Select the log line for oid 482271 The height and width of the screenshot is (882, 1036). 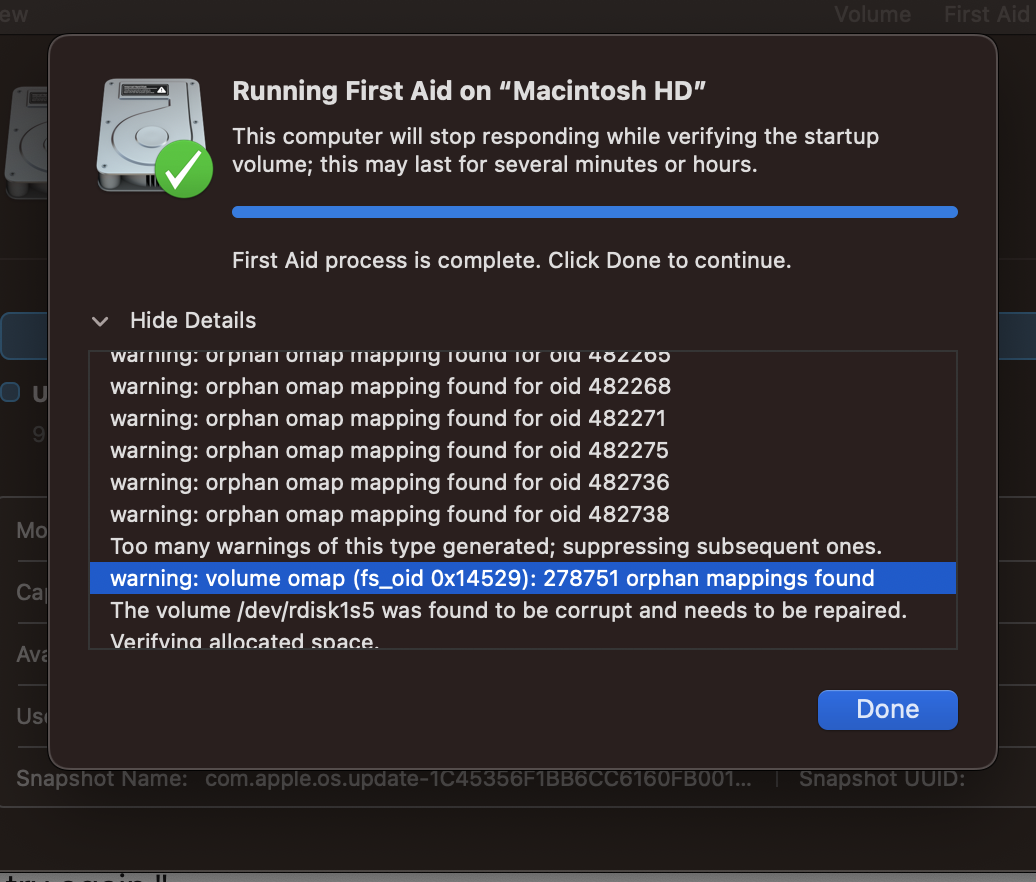point(388,418)
